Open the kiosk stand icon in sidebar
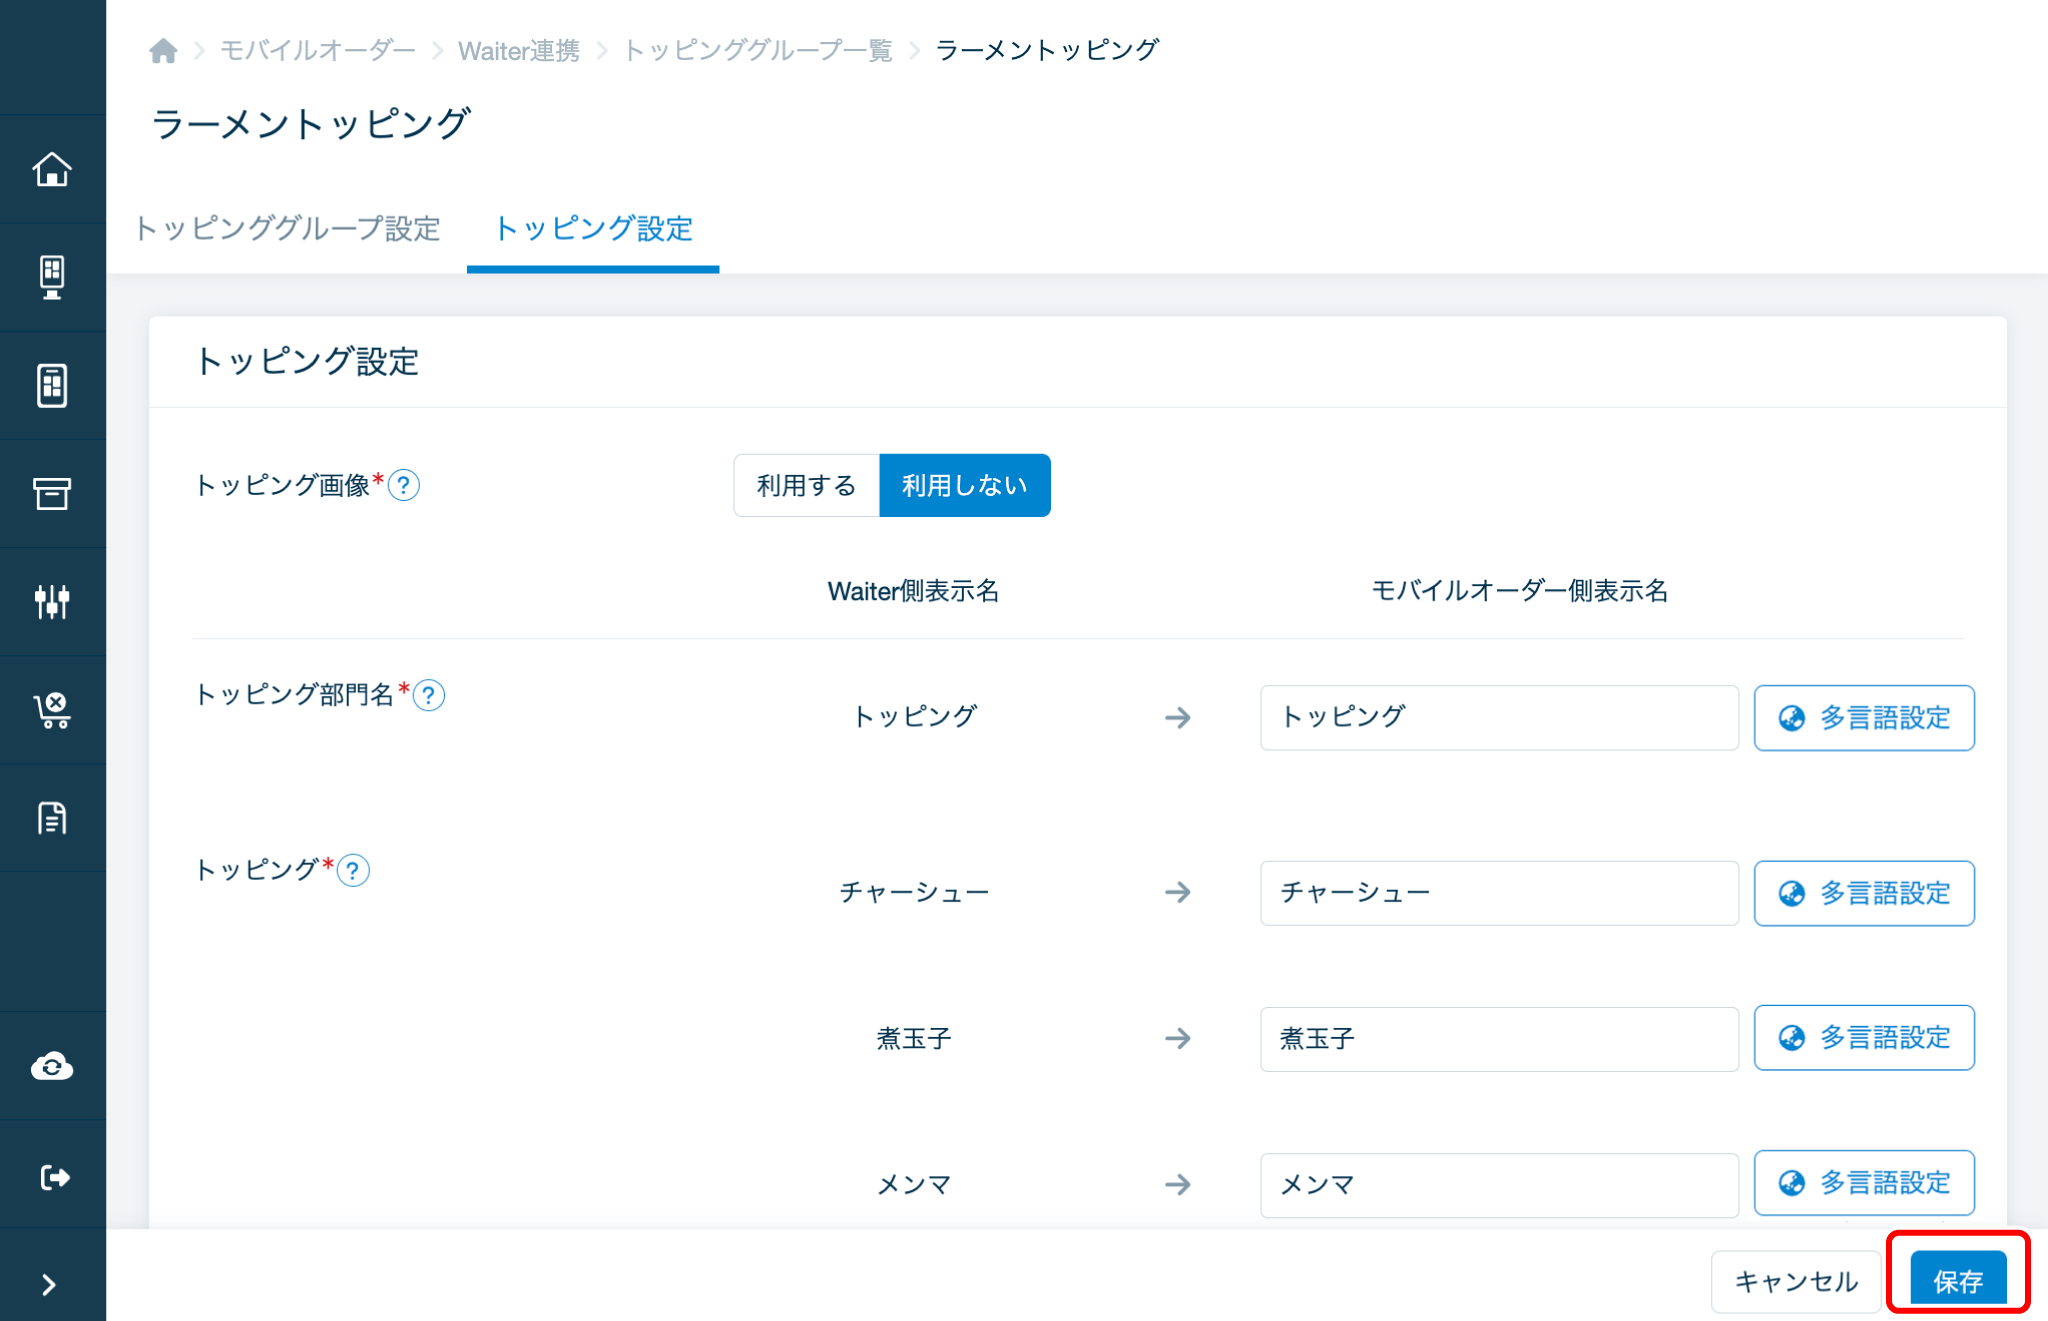Screen dimensions: 2048x1321 52,277
